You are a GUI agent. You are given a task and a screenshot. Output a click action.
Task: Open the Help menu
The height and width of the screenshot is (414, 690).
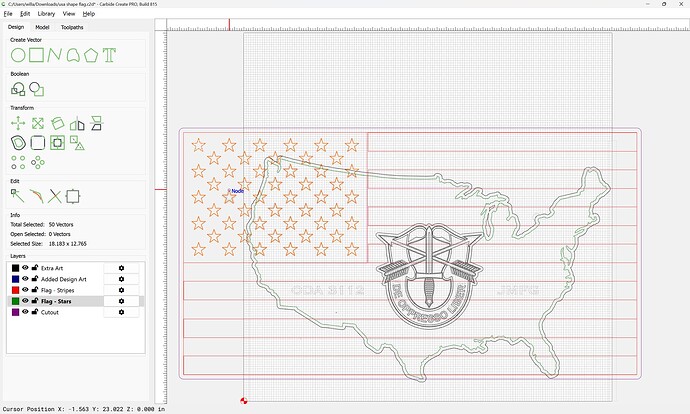89,14
